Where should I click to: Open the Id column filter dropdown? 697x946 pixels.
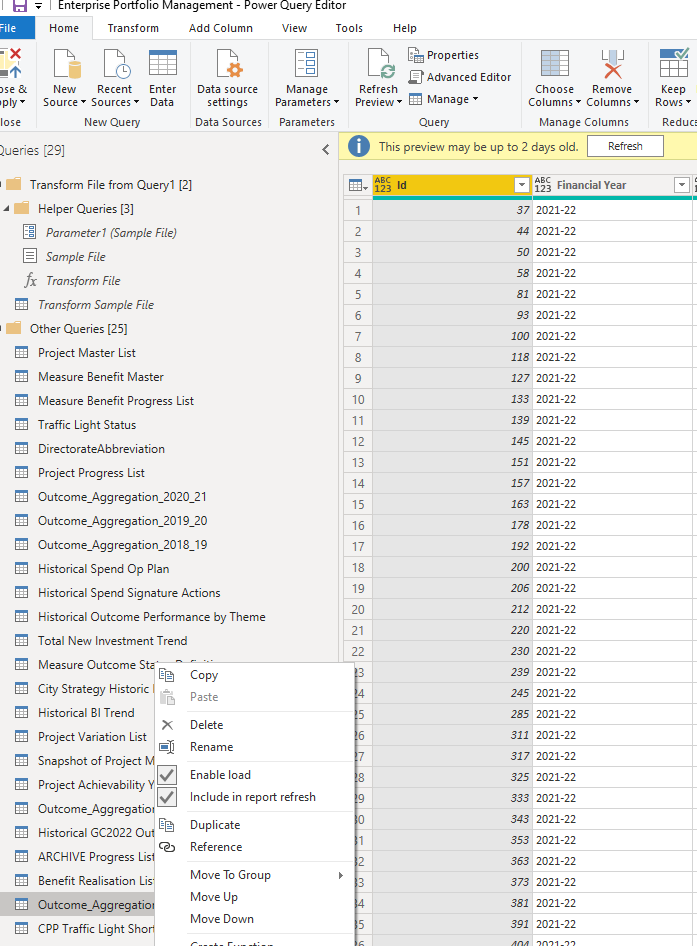(522, 185)
